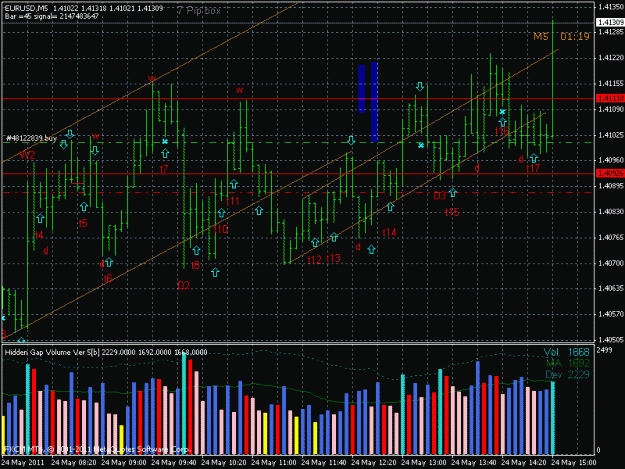This screenshot has width=625, height=469.
Task: Select the up arrow above the t11 label
Action: 234,184
